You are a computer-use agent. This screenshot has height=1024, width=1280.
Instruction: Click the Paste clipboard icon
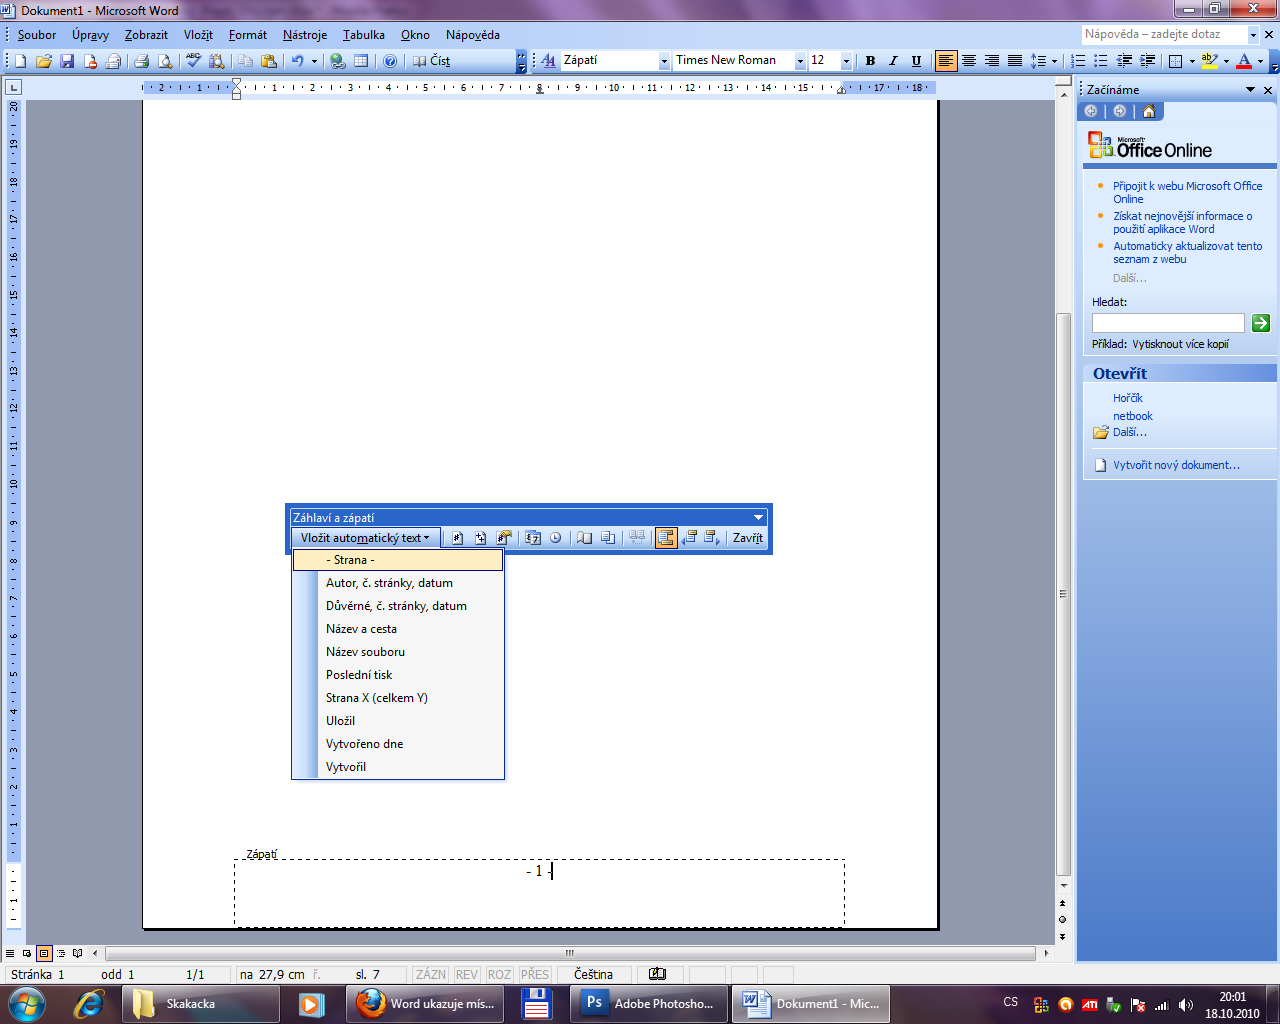tap(268, 61)
